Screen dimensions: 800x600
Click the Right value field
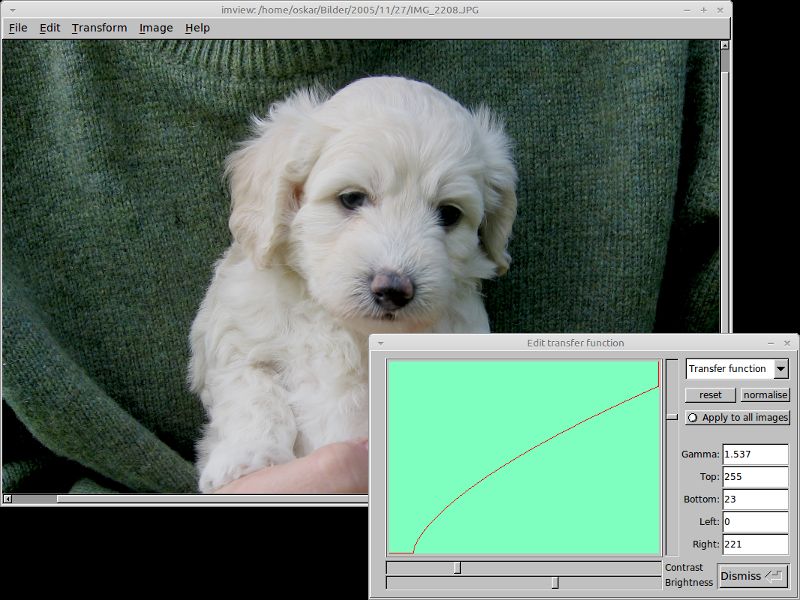(755, 544)
